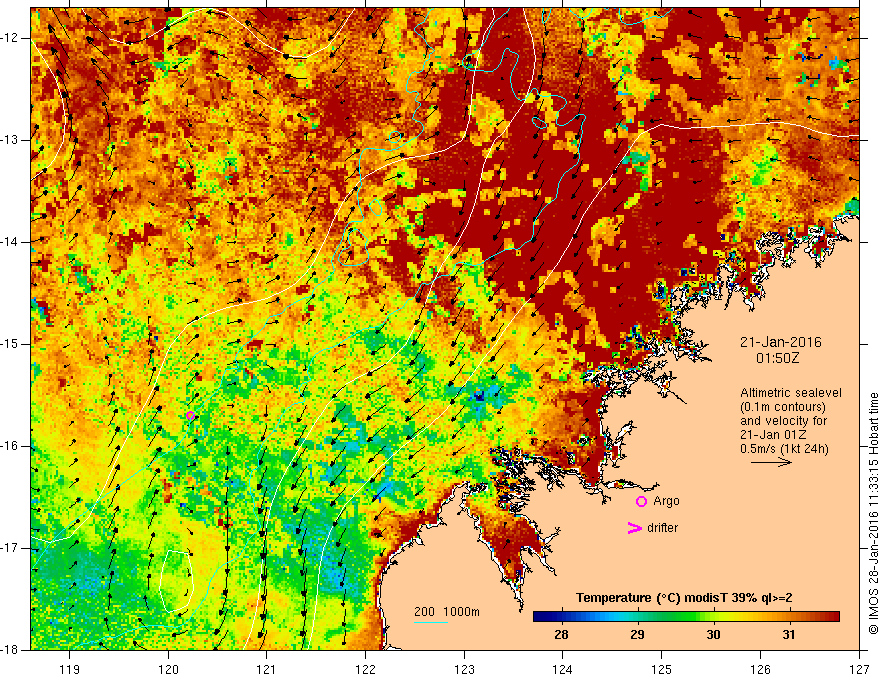Click latitude axis label '-13'
This screenshot has height=680, width=880.
coord(10,140)
